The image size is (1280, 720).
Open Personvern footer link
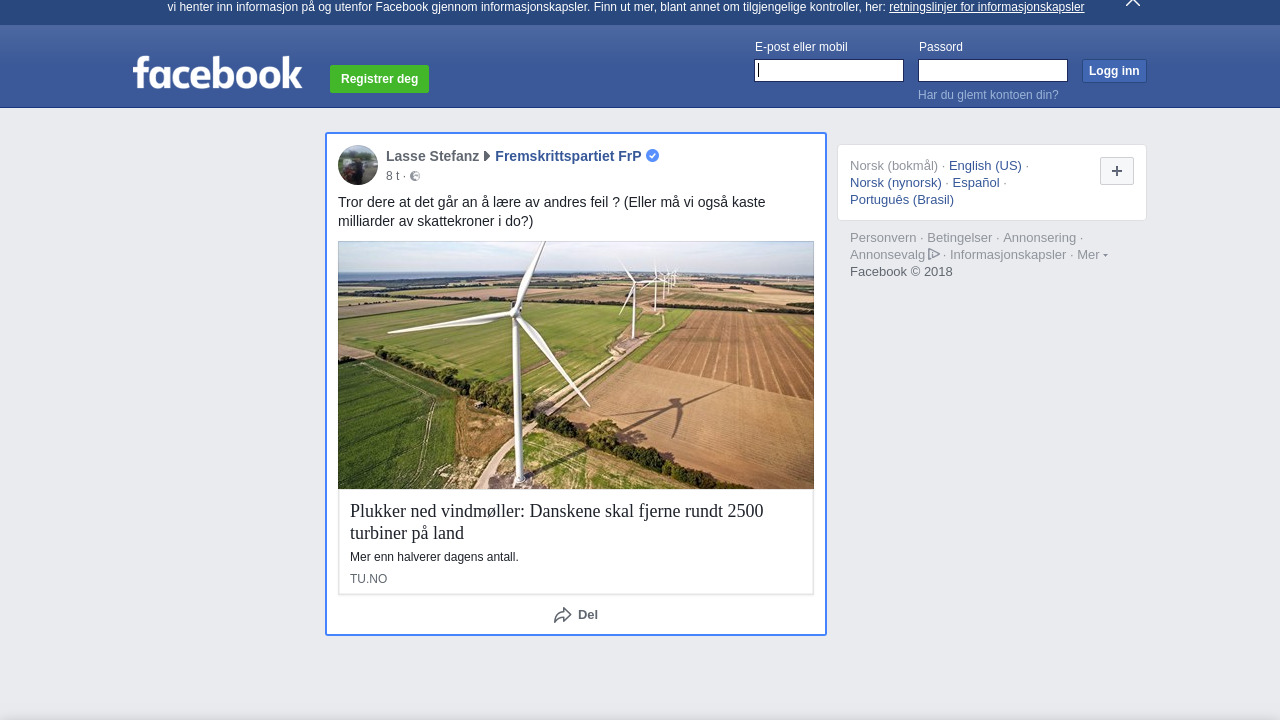883,238
